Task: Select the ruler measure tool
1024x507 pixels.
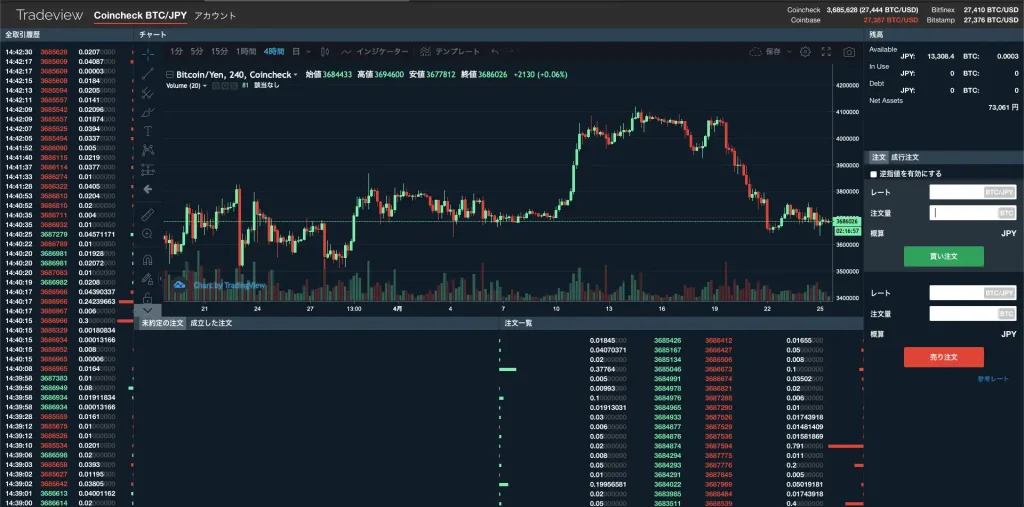Action: coord(148,214)
